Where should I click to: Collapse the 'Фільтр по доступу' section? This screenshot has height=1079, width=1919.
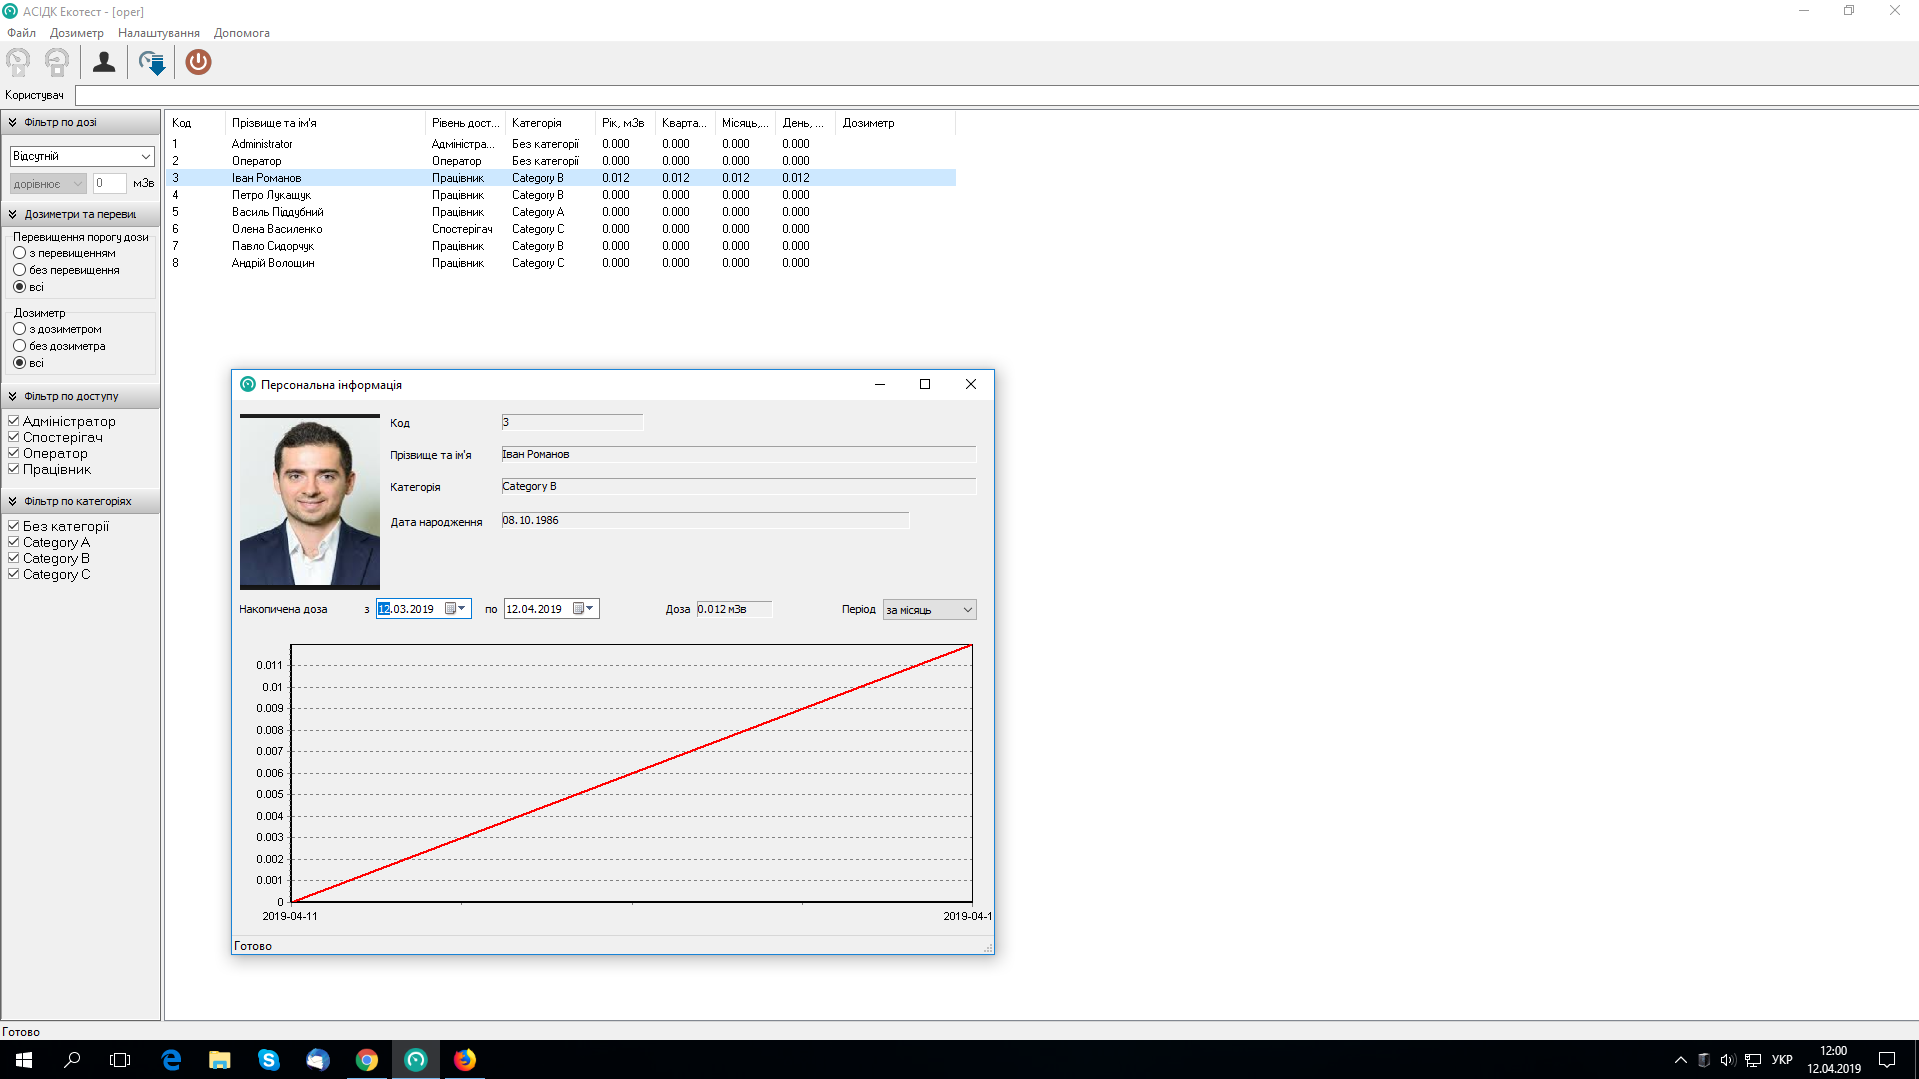pos(13,397)
